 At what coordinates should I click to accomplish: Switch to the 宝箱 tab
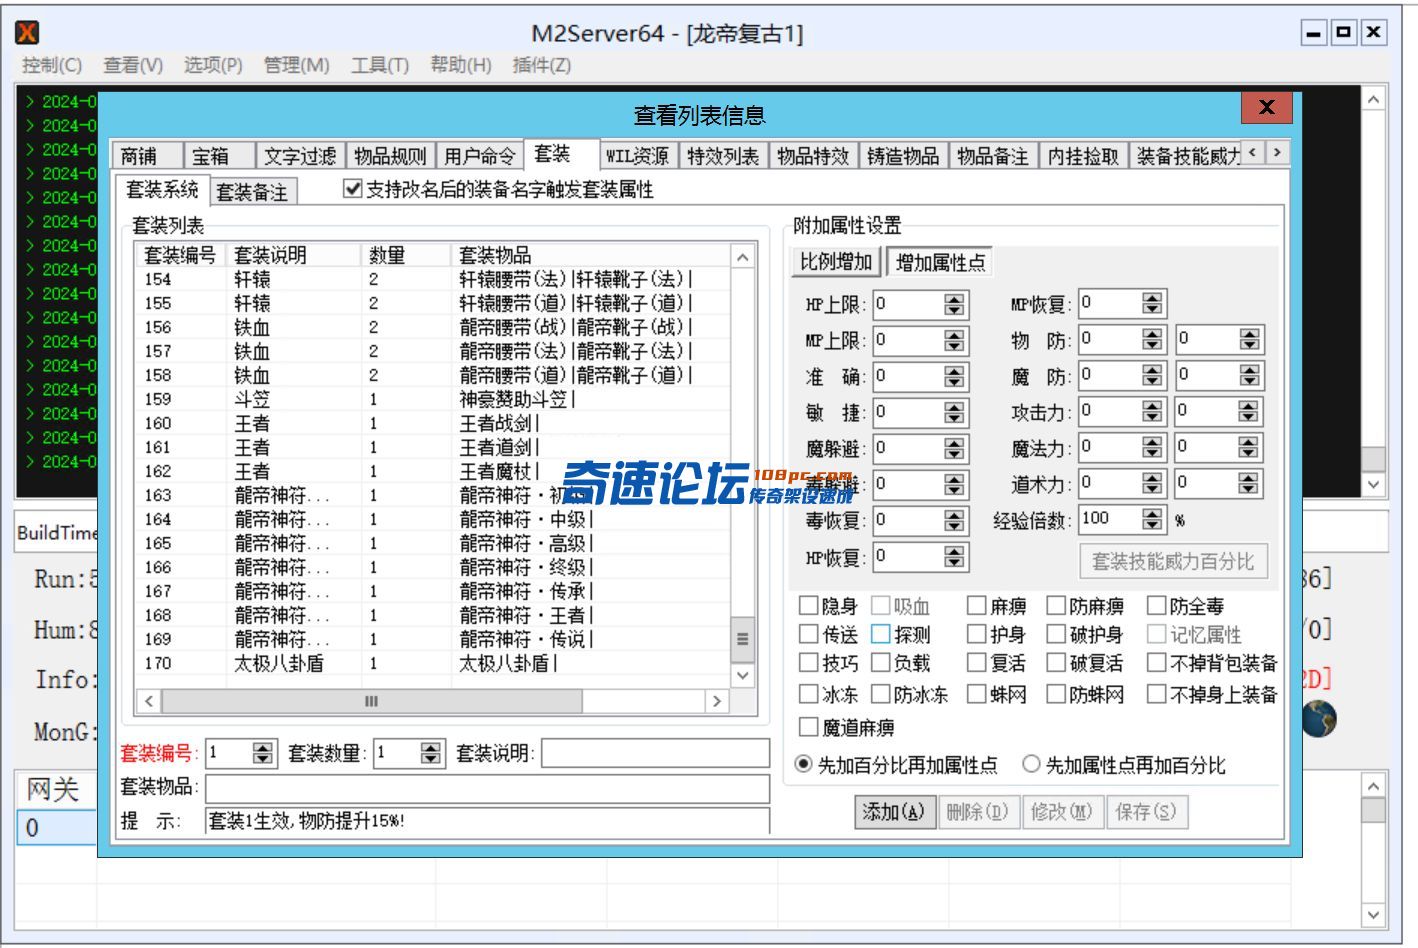[x=218, y=156]
